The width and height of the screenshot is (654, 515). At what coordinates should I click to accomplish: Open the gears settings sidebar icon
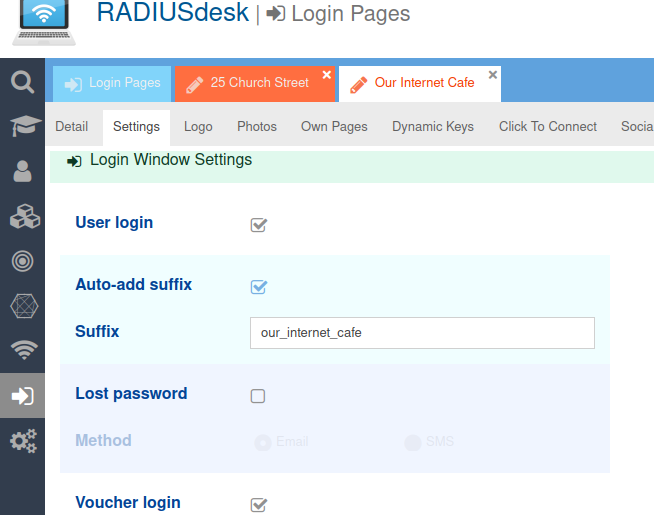[x=22, y=440]
